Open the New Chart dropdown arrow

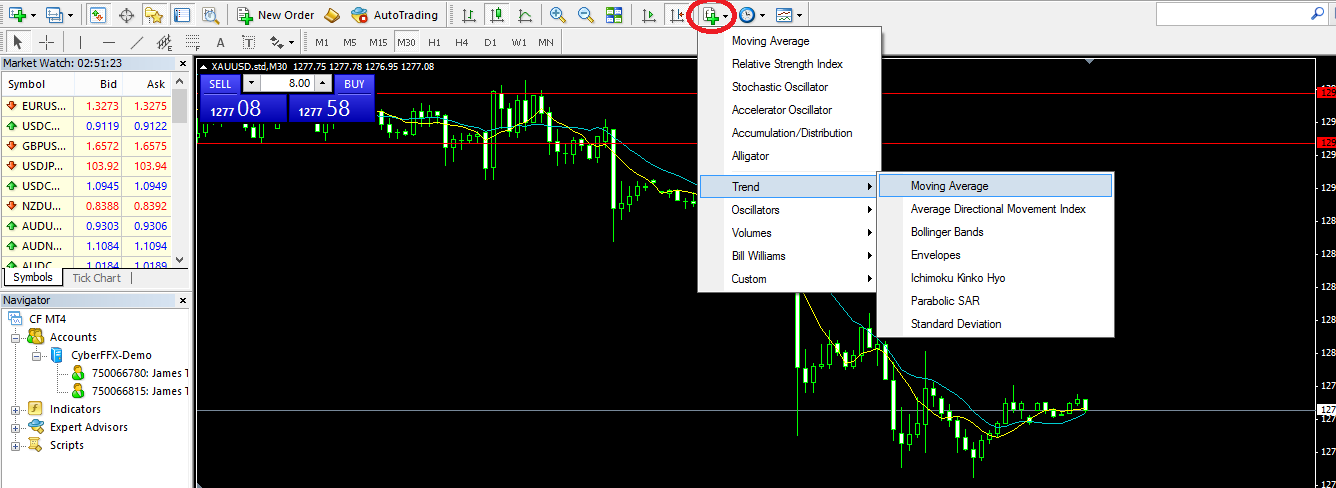point(34,16)
